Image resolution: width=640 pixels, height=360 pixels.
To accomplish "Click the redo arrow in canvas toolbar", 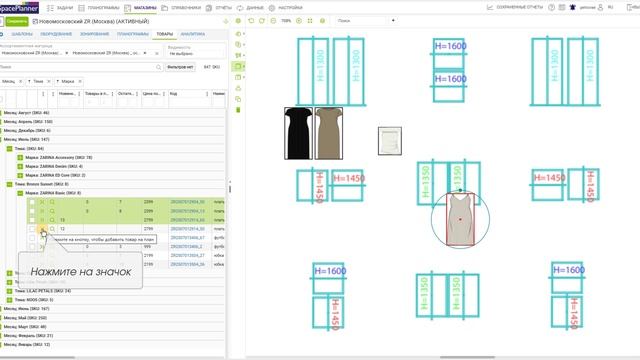I will tap(262, 20).
